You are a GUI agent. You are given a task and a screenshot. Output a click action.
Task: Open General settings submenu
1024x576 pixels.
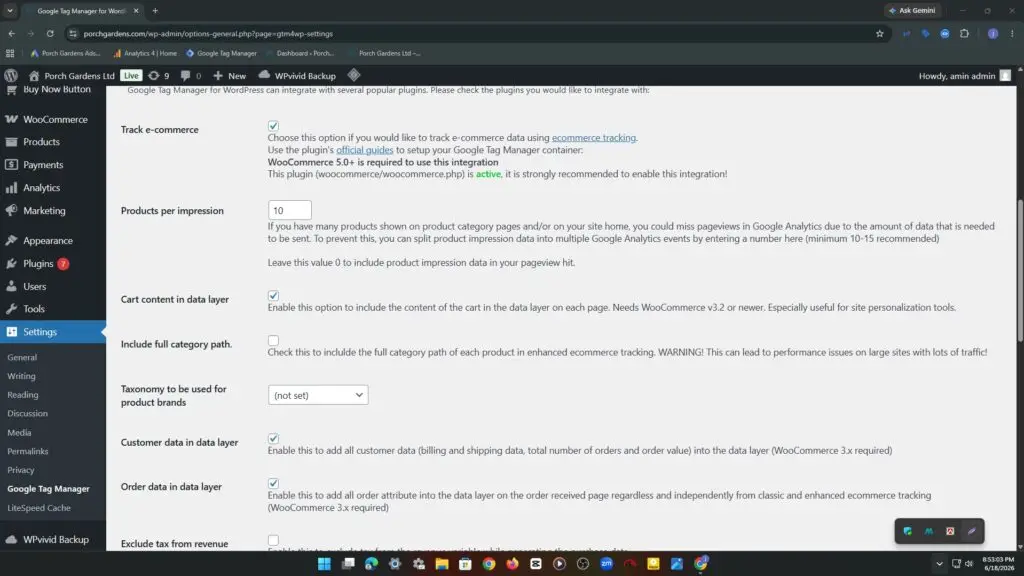[22, 357]
